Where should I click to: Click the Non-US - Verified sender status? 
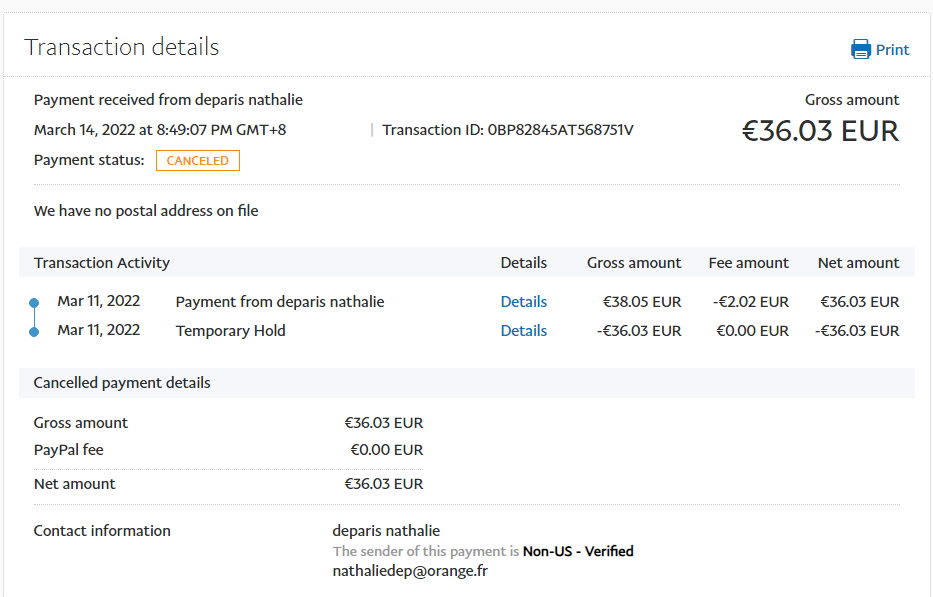pyautogui.click(x=578, y=551)
